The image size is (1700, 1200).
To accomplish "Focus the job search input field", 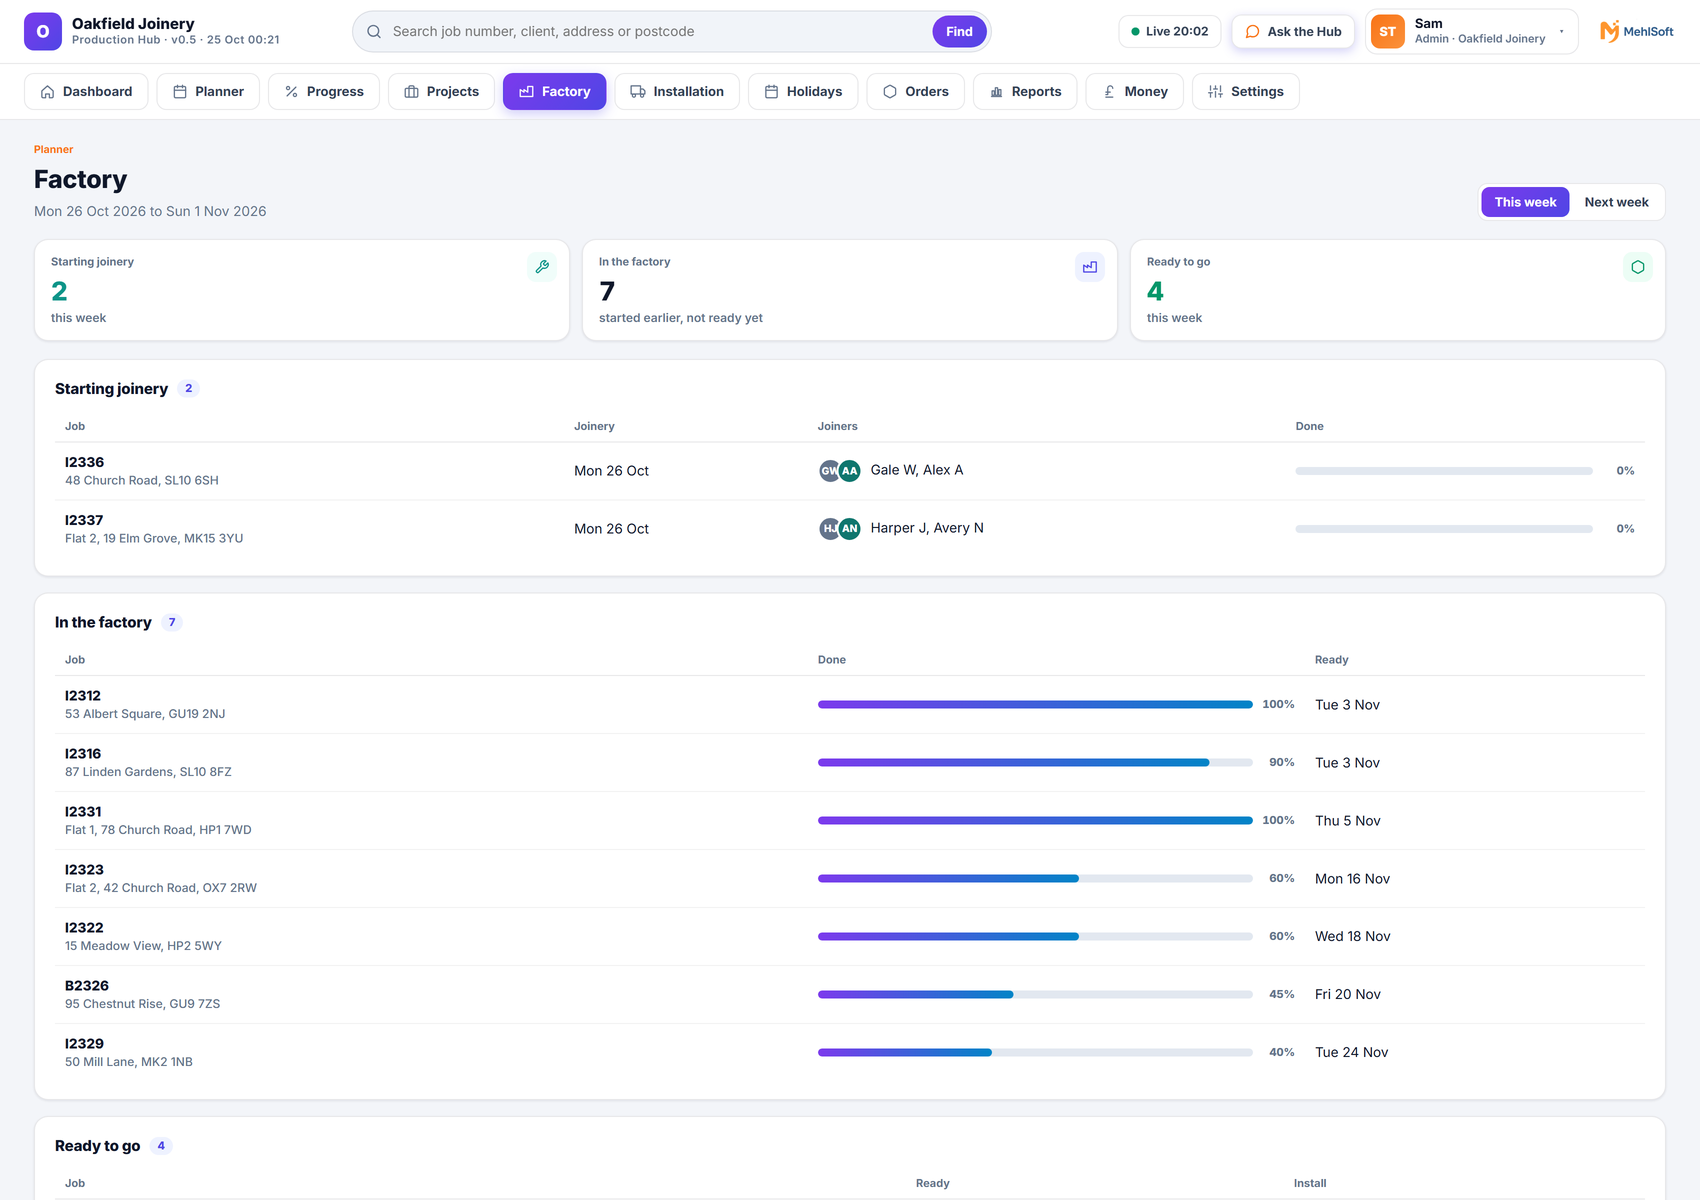I will [x=657, y=31].
